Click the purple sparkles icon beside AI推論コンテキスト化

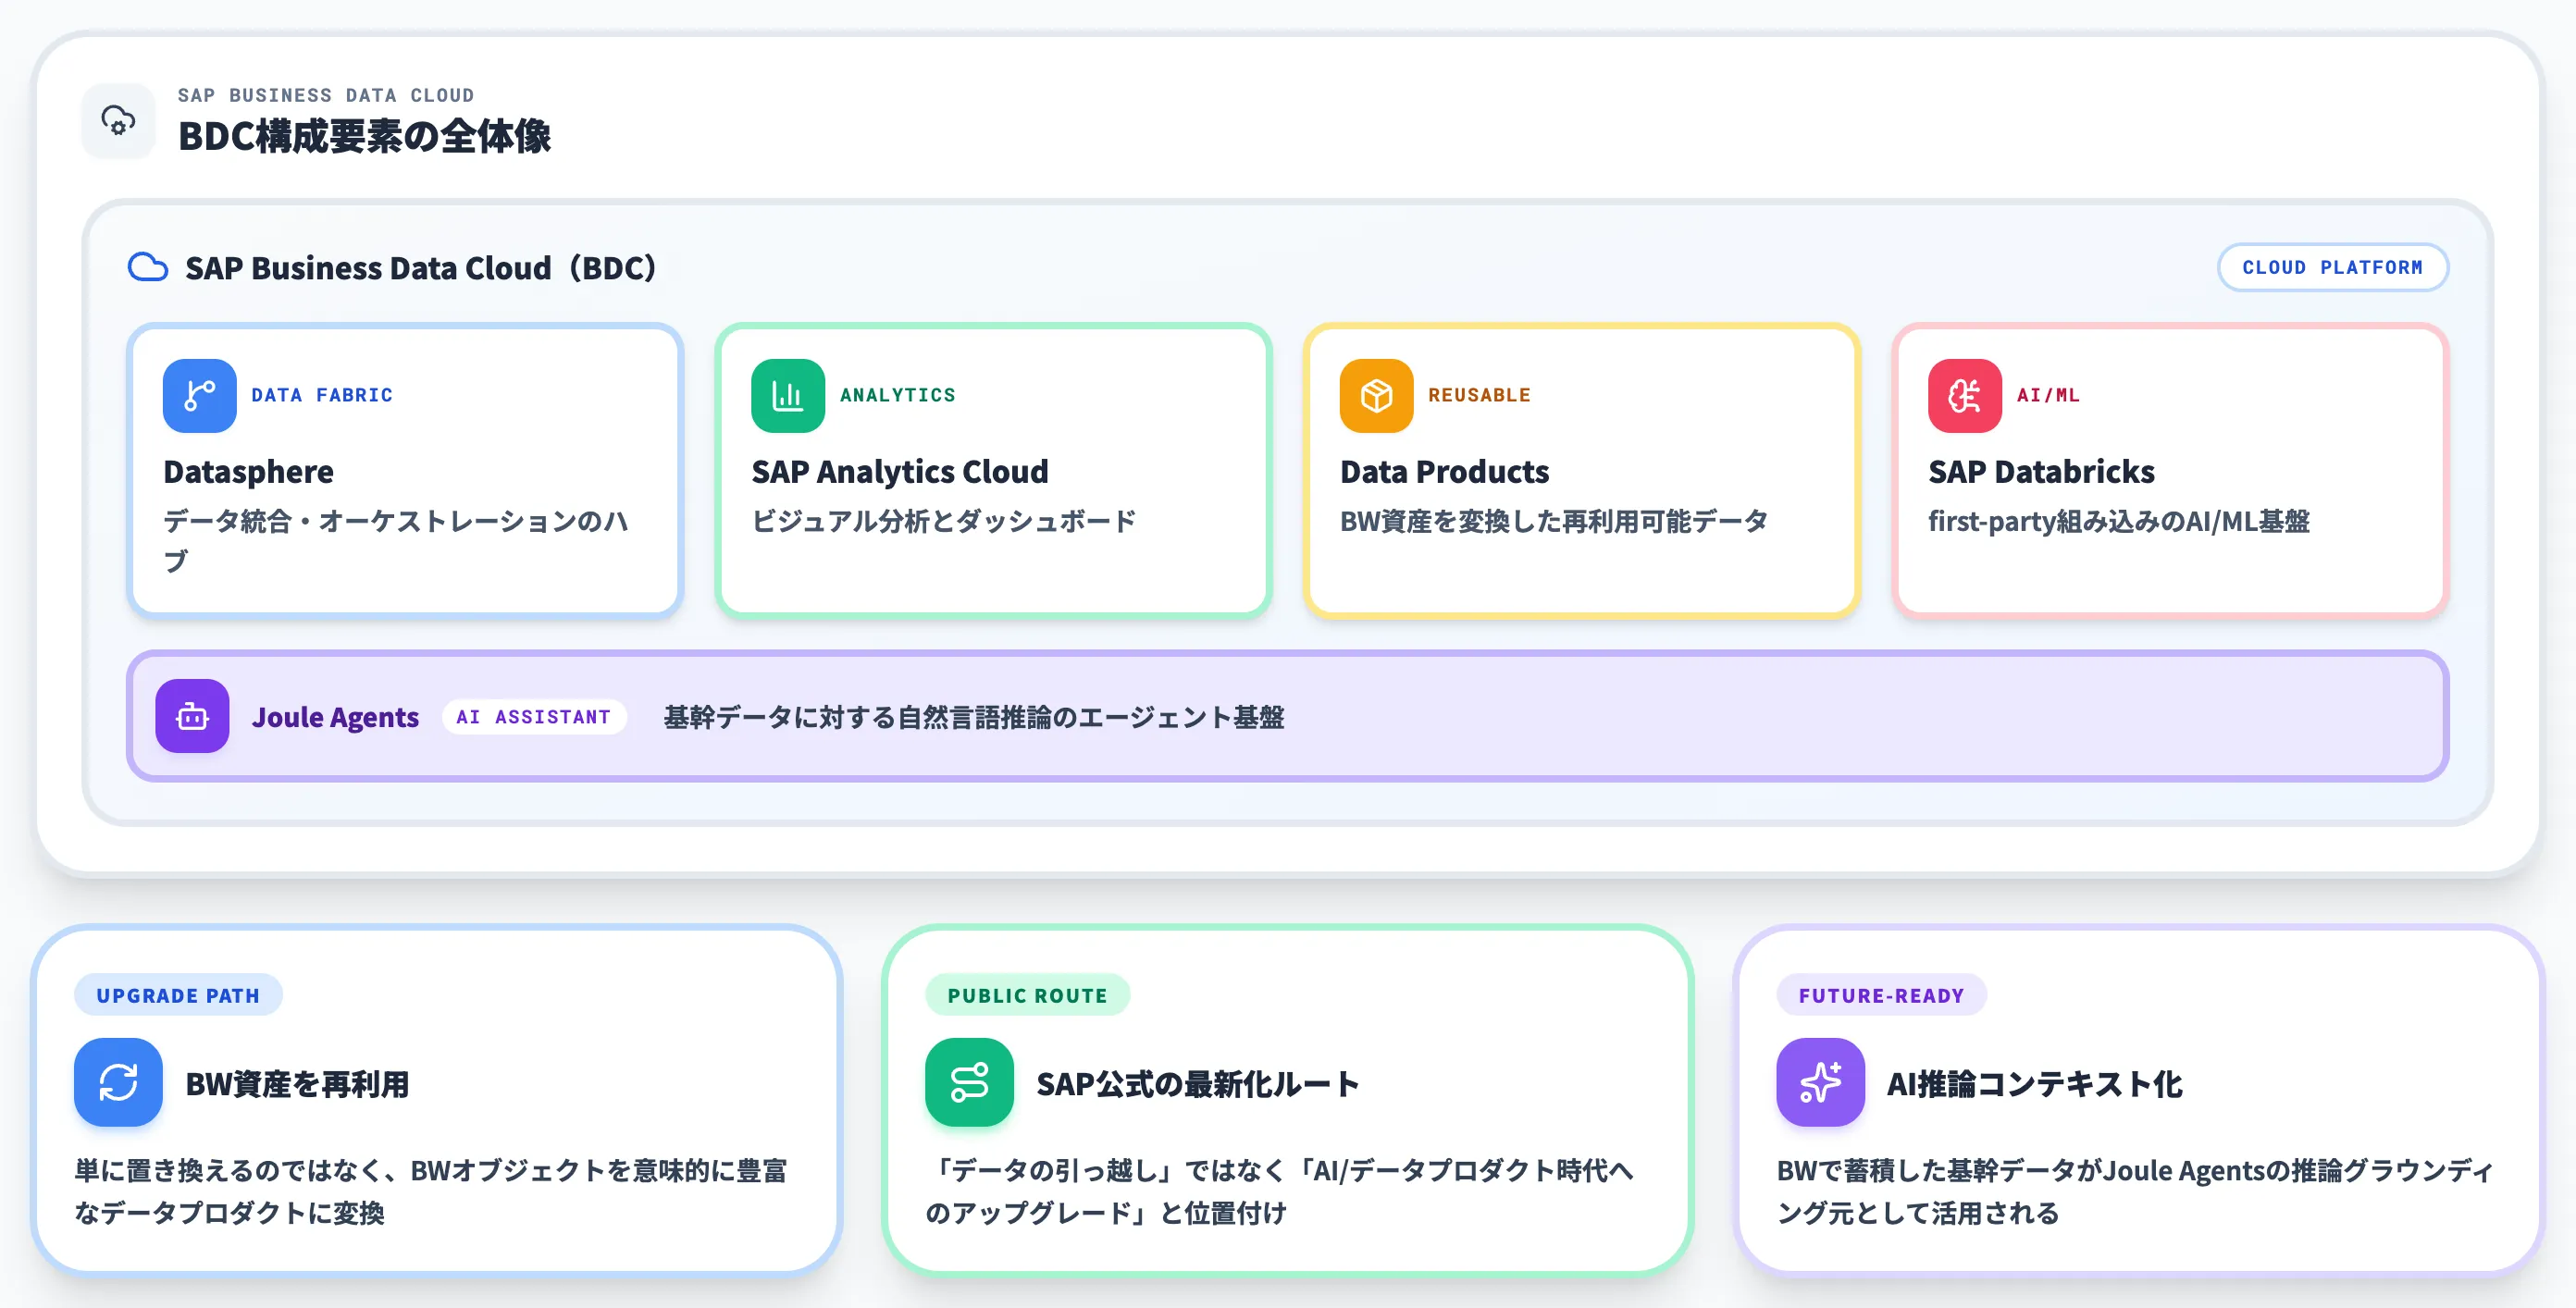point(1820,1082)
